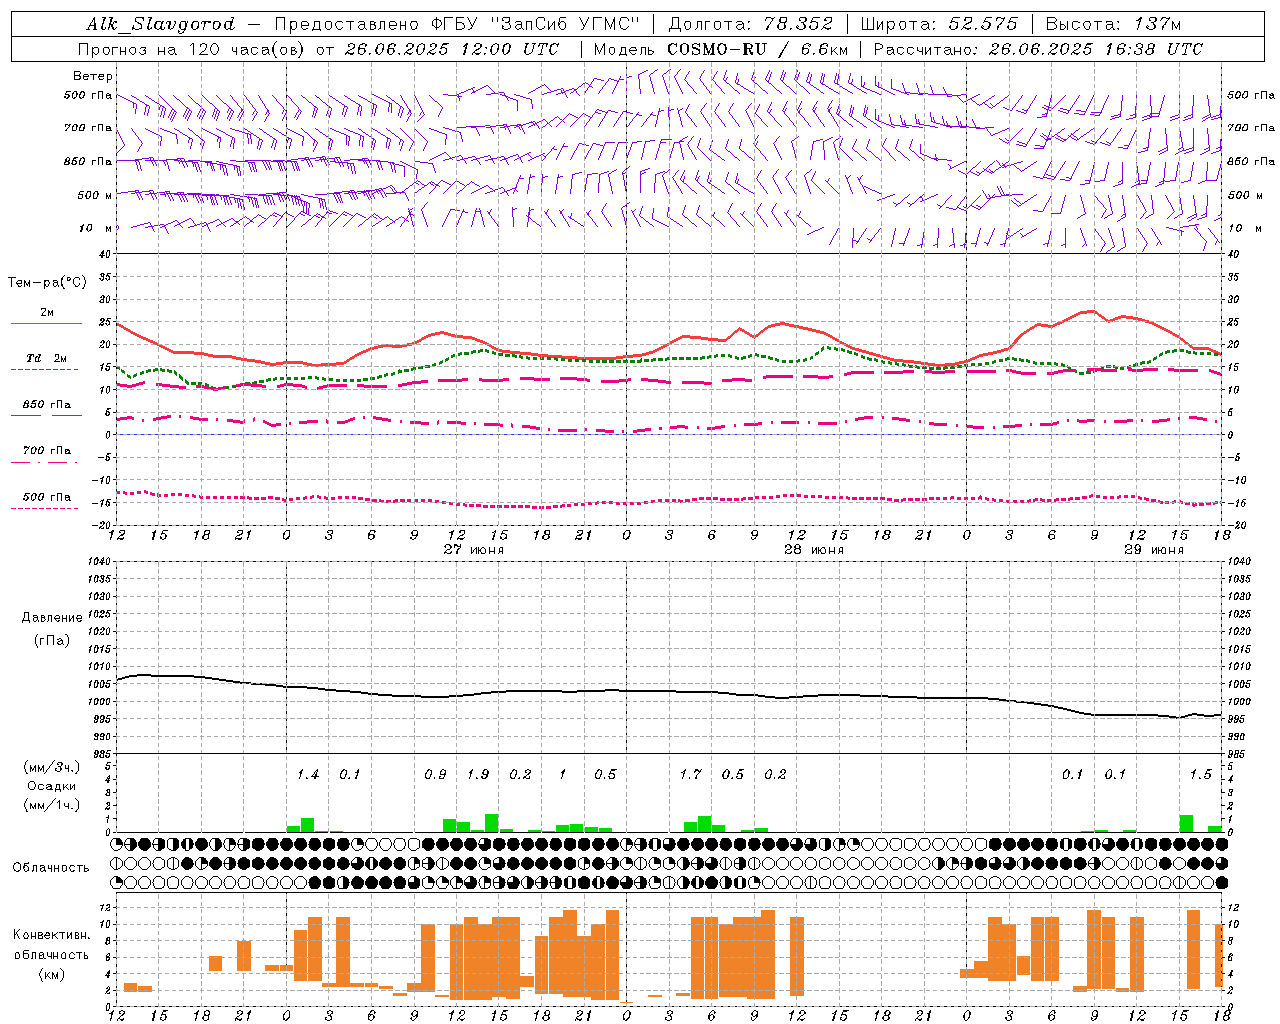The height and width of the screenshot is (1024, 1280).
Task: Click the Высота: 137м value
Action: coord(1113,24)
